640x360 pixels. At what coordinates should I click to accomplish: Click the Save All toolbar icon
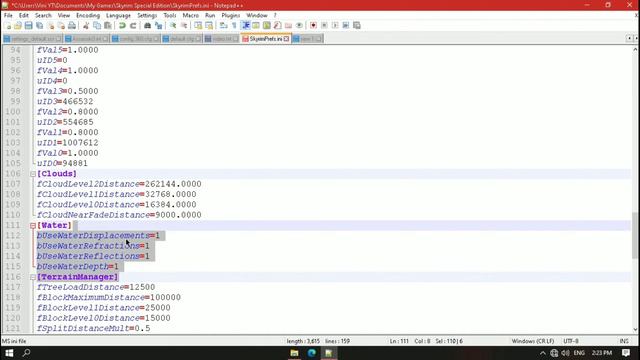[x=39, y=25]
